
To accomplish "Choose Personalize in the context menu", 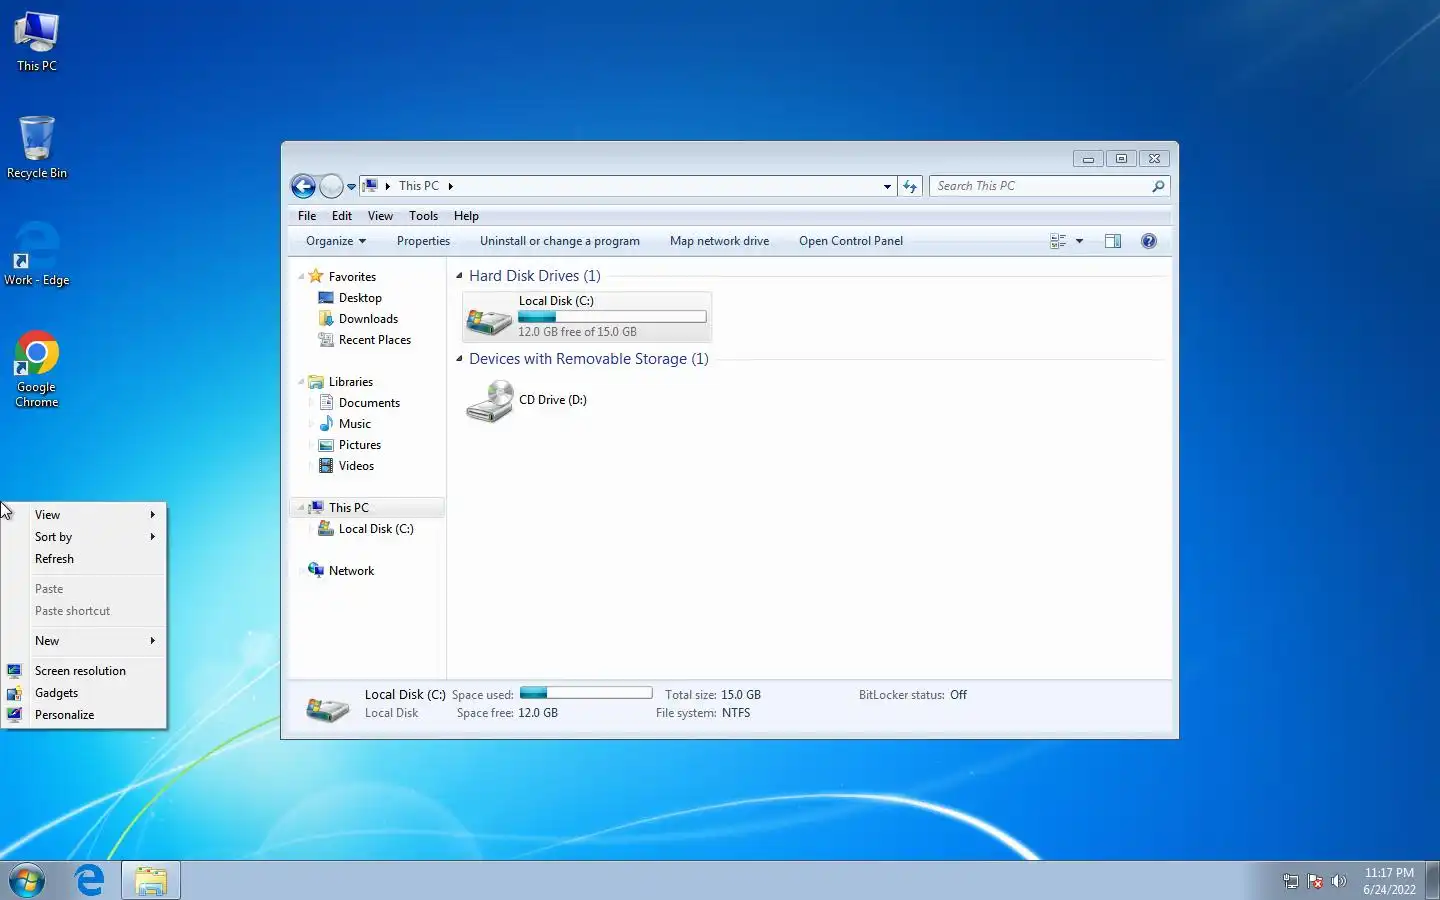I will [x=85, y=715].
